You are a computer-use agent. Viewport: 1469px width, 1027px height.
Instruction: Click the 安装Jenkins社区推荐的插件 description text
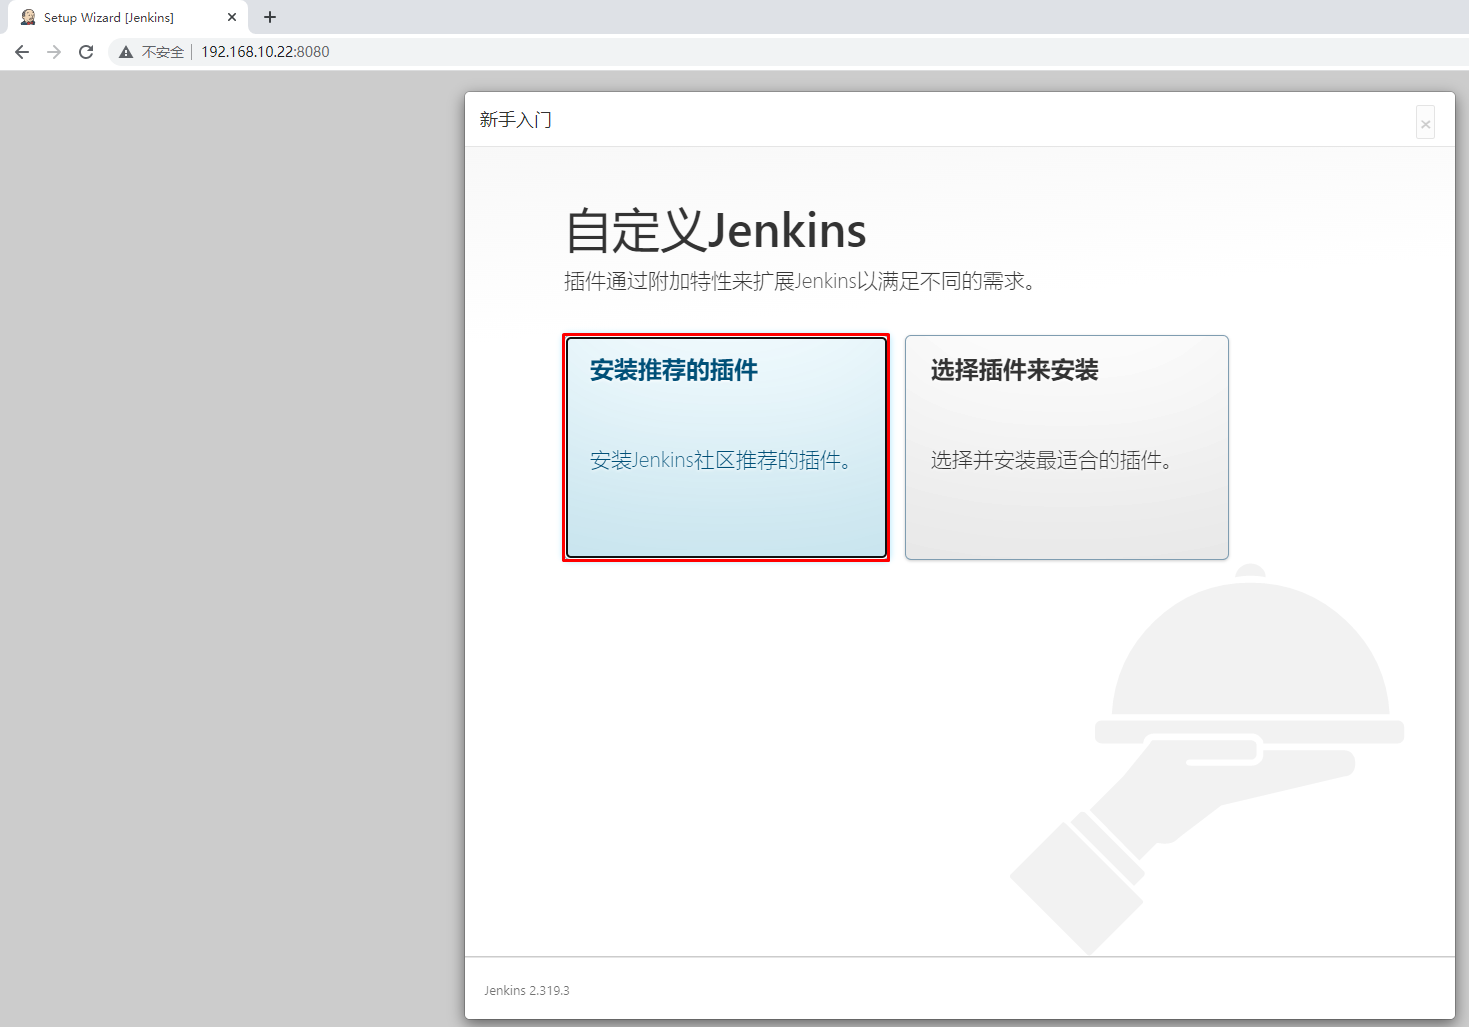pyautogui.click(x=720, y=460)
